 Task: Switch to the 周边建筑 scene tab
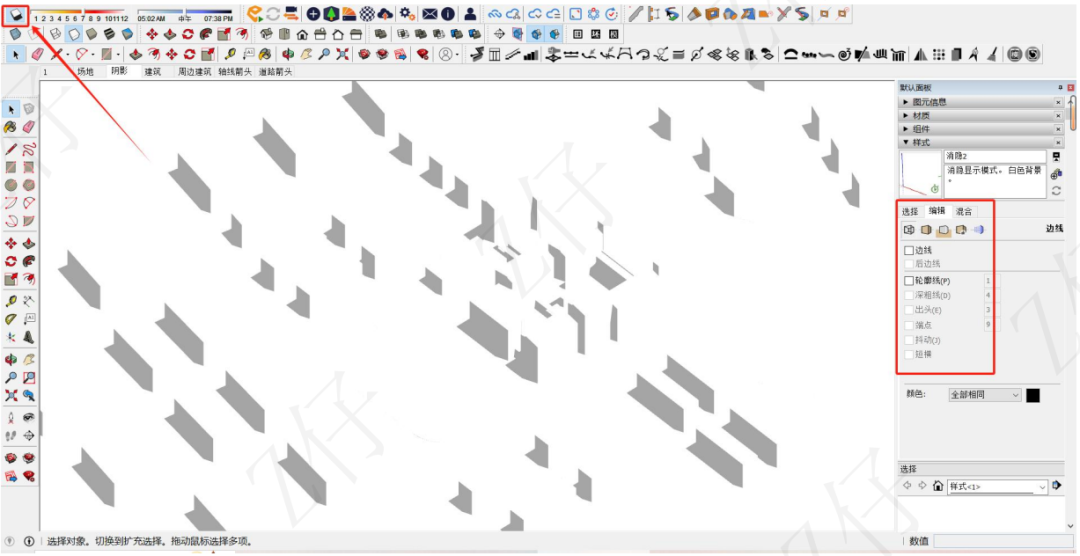pyautogui.click(x=194, y=72)
